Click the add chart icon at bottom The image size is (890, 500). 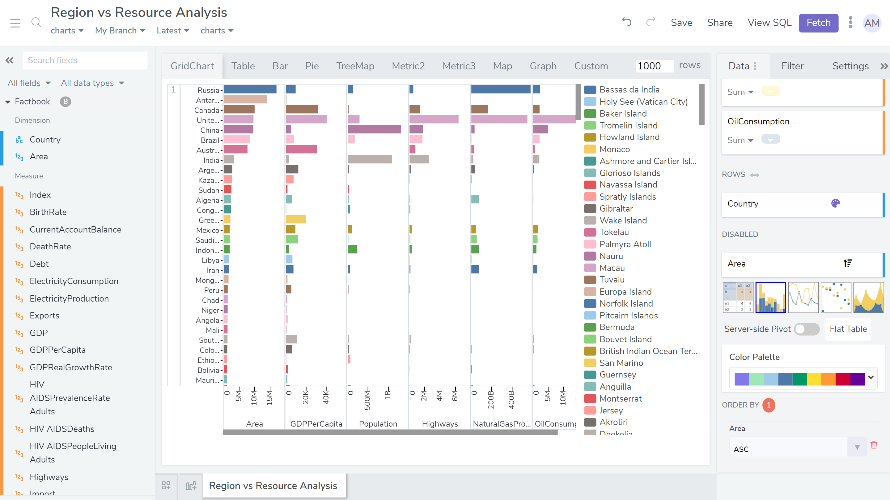click(x=190, y=486)
